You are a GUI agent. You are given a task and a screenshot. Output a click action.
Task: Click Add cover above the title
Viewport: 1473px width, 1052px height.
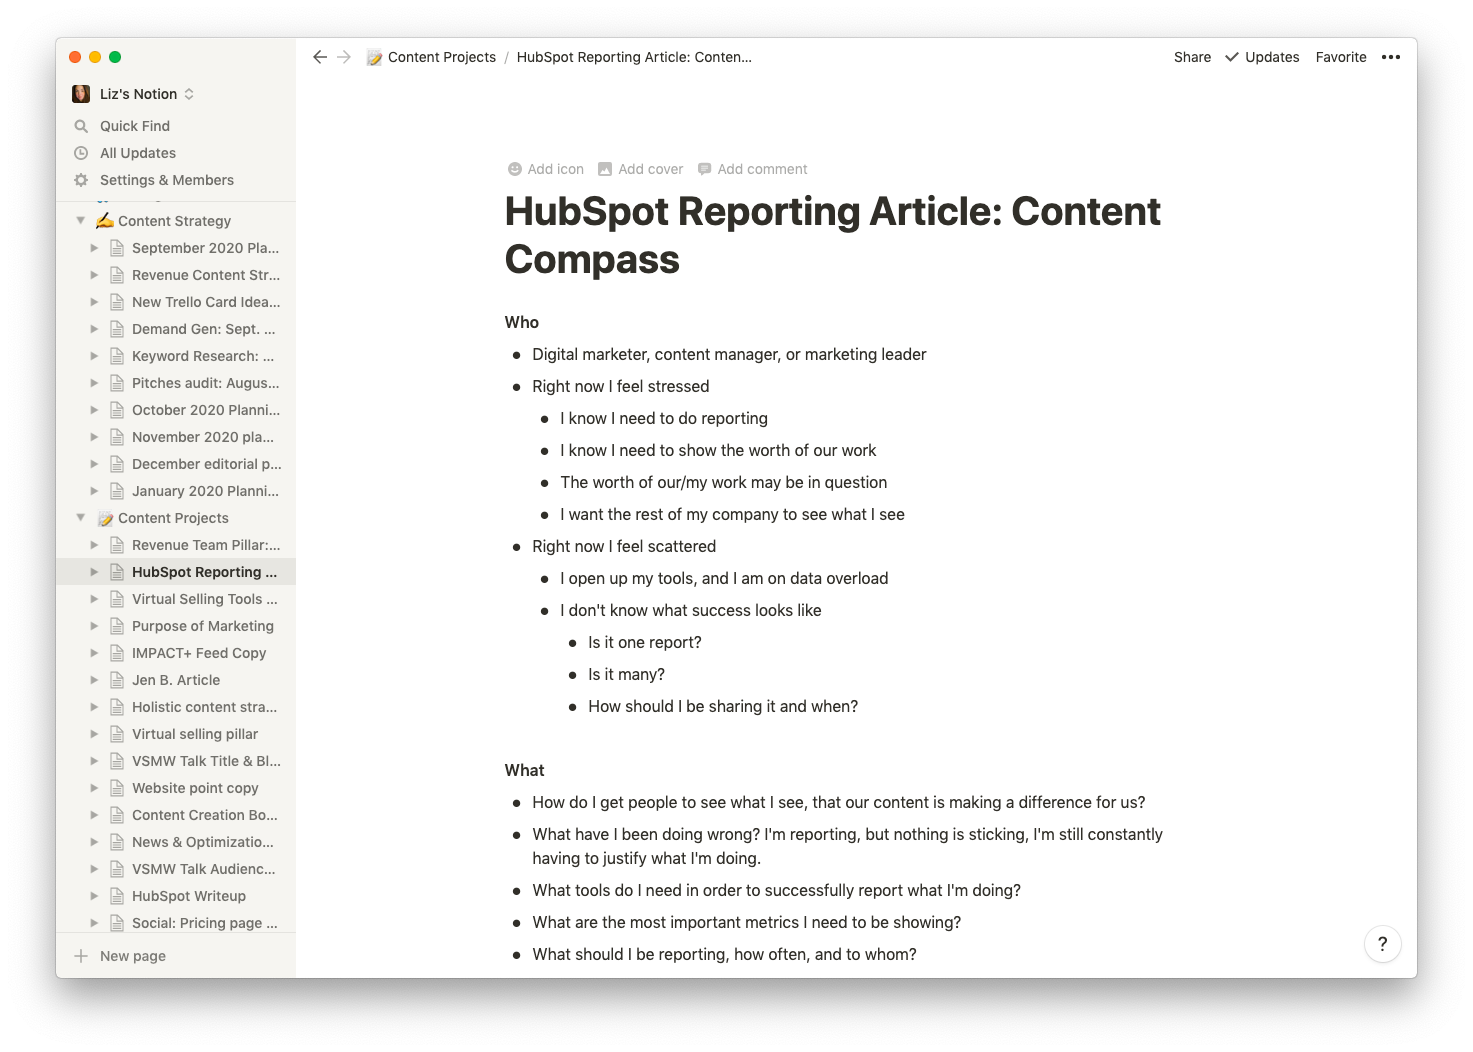coord(640,169)
